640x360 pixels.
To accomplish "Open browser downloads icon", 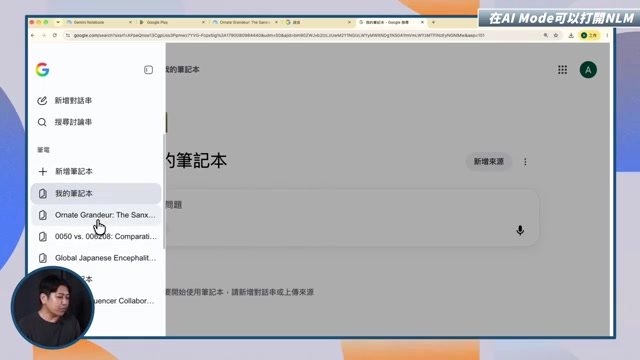I will 571,36.
